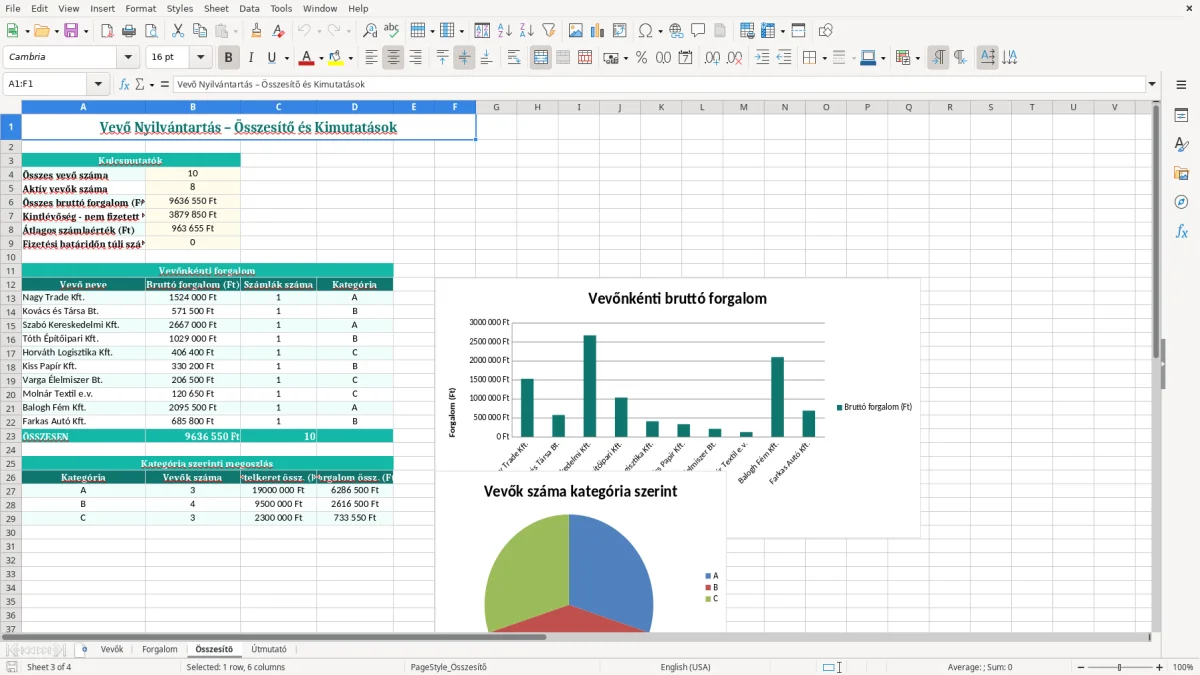Click row 13 header

(x=11, y=297)
